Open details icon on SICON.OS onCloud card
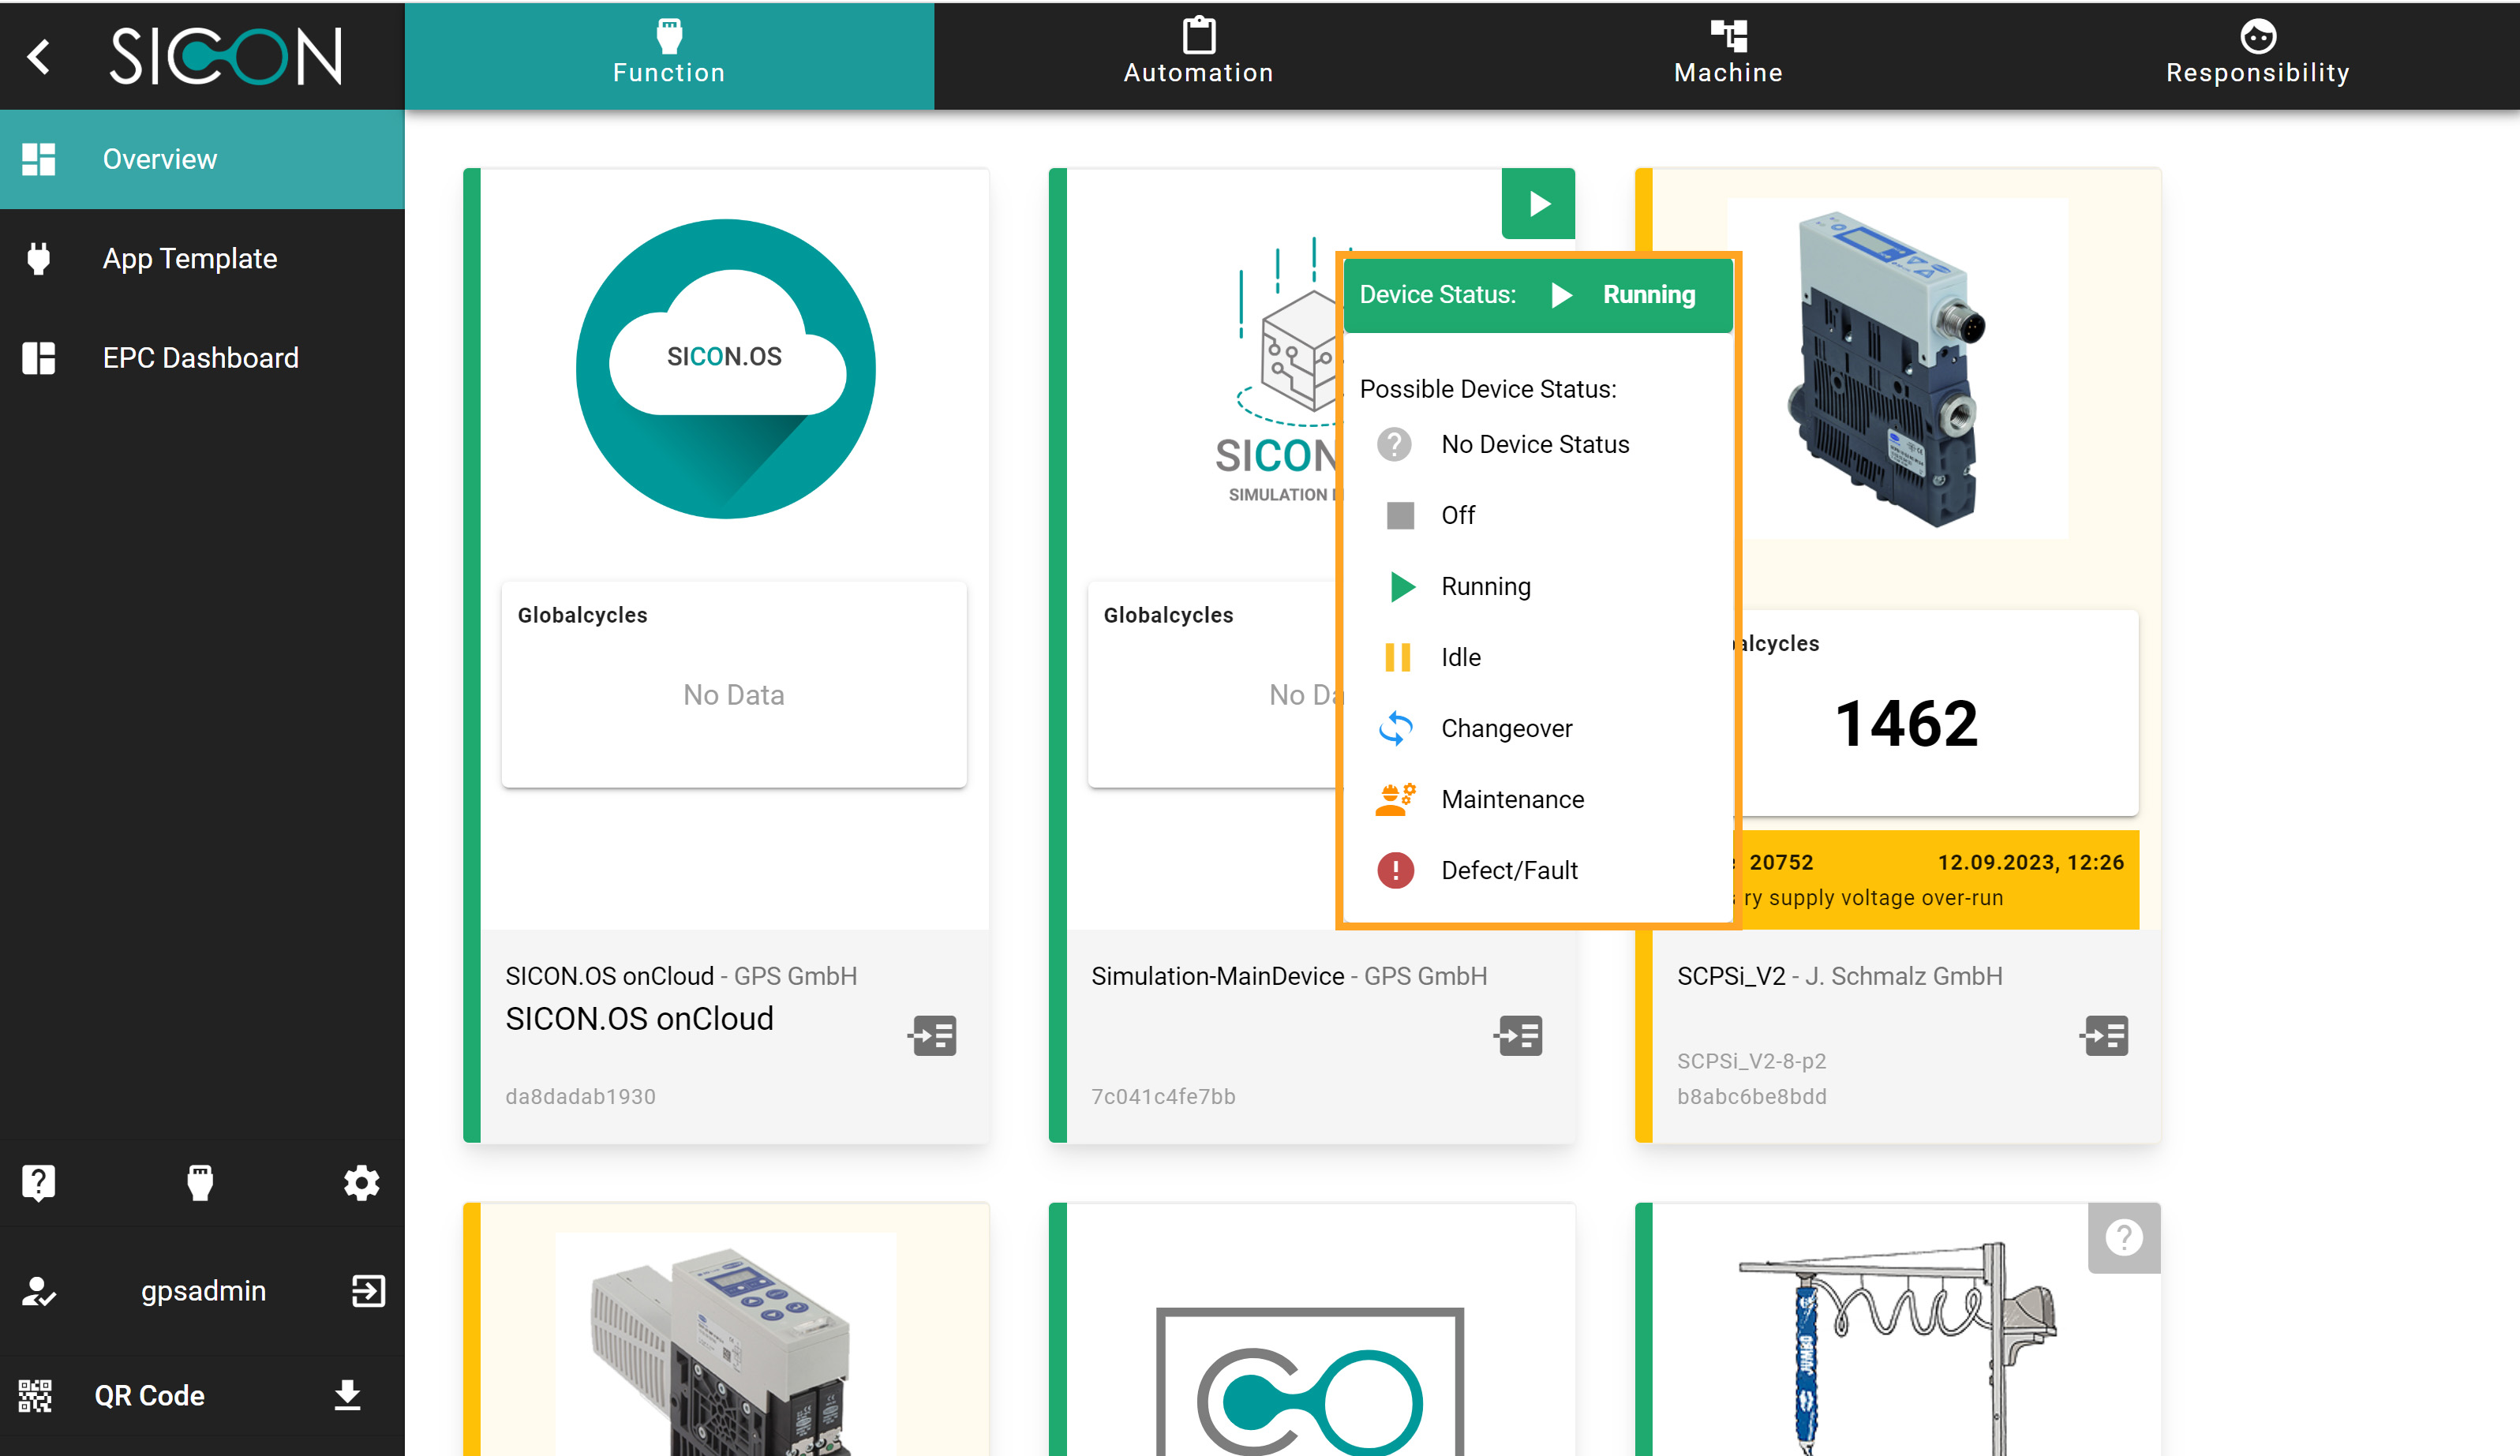The width and height of the screenshot is (2520, 1456). pos(933,1036)
